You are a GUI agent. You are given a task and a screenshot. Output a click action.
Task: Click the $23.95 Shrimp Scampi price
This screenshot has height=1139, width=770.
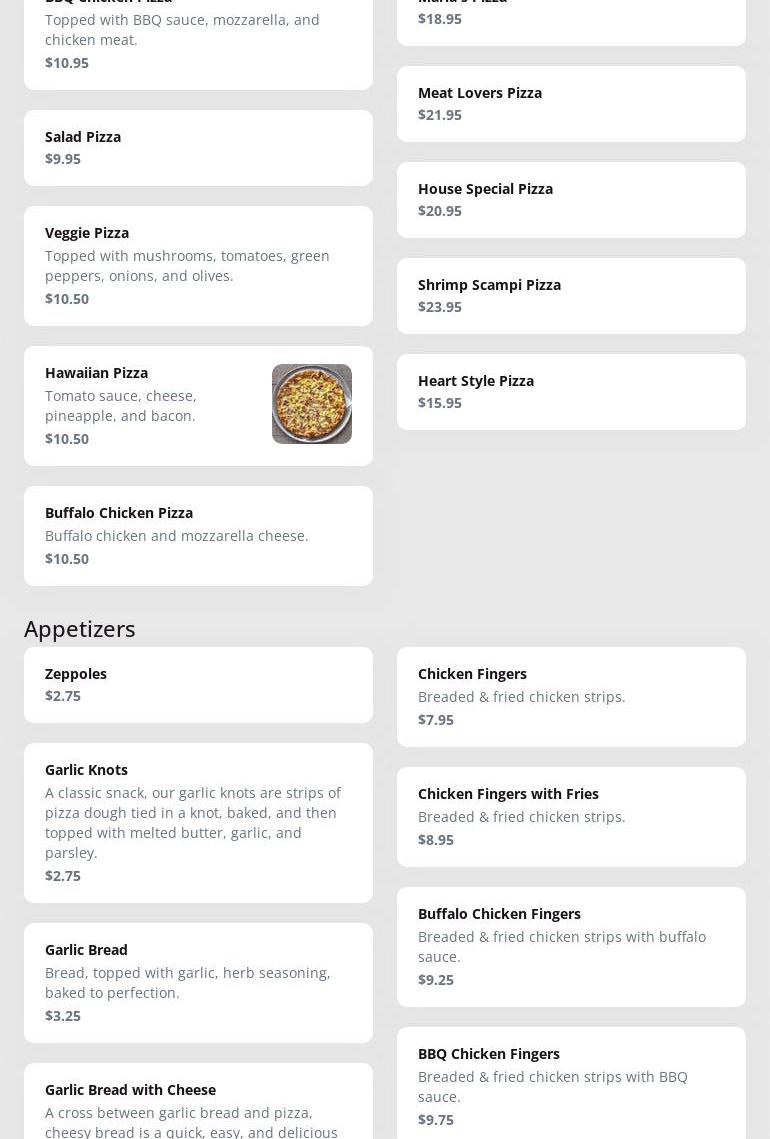pyautogui.click(x=440, y=307)
